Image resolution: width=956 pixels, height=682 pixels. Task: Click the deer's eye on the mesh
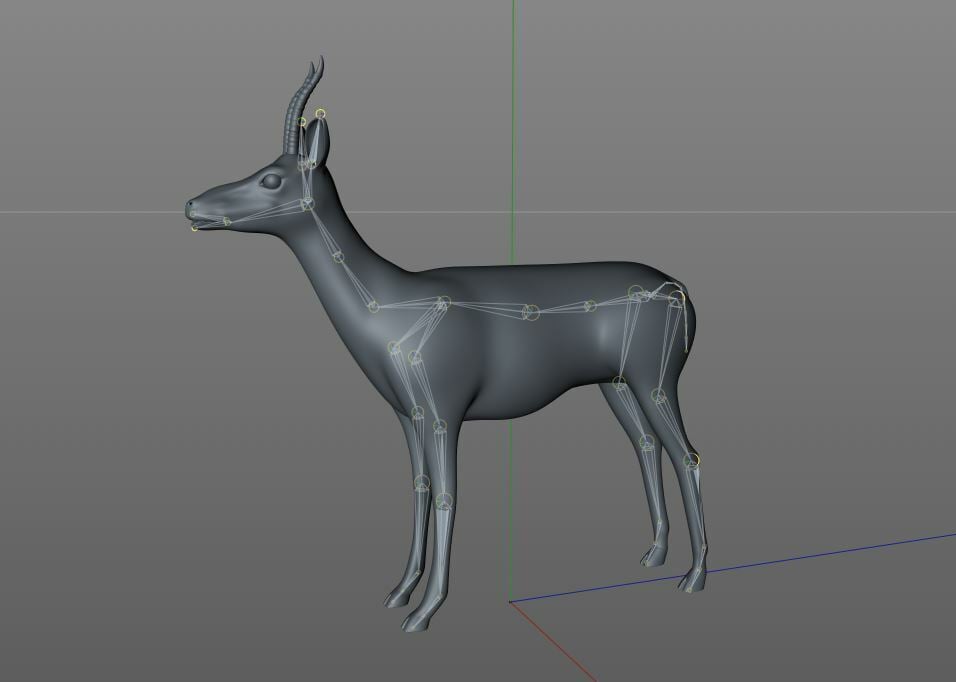pyautogui.click(x=271, y=181)
